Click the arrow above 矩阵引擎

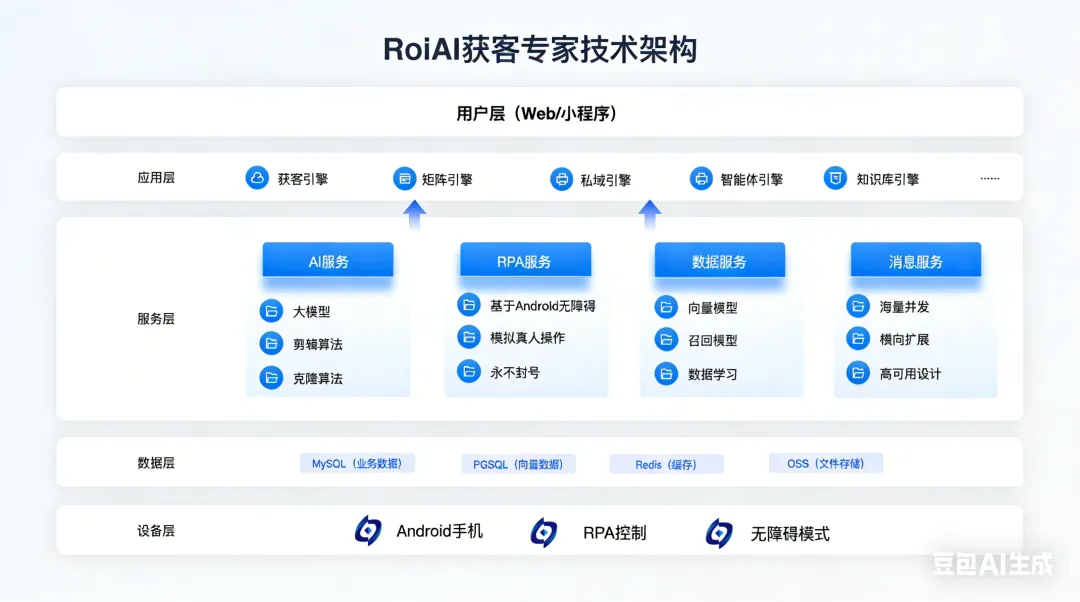click(415, 212)
